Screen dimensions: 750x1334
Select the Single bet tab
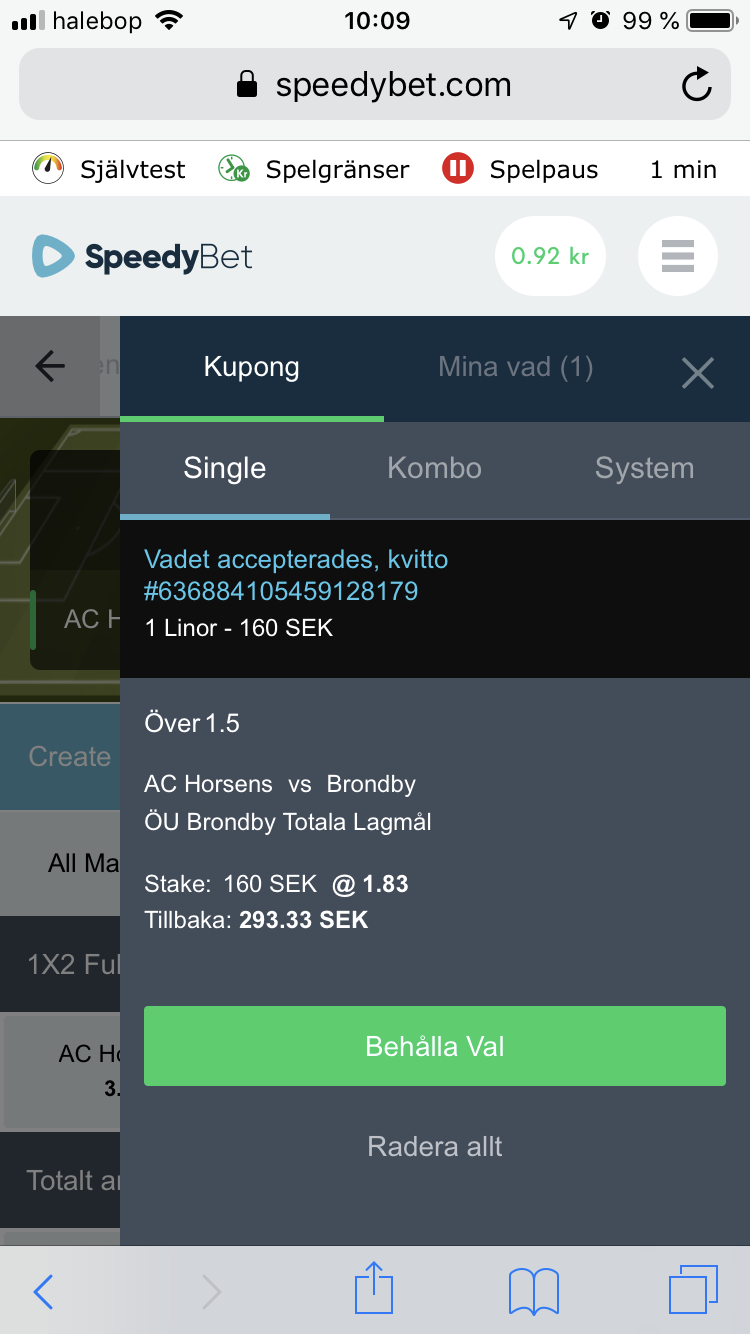click(225, 468)
